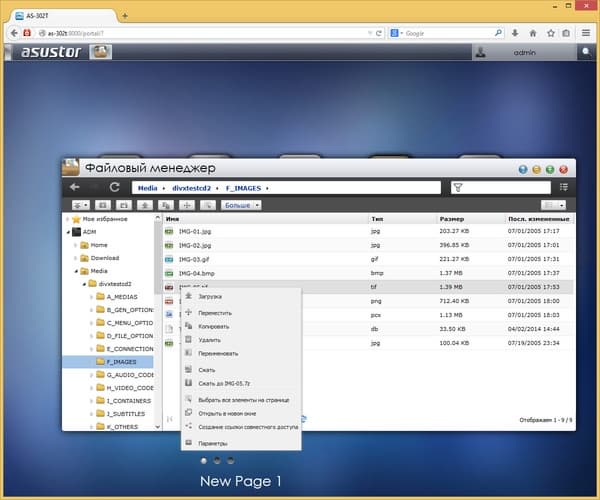Click the IMG-01.jpg file icon
This screenshot has width=600, height=500.
169,231
